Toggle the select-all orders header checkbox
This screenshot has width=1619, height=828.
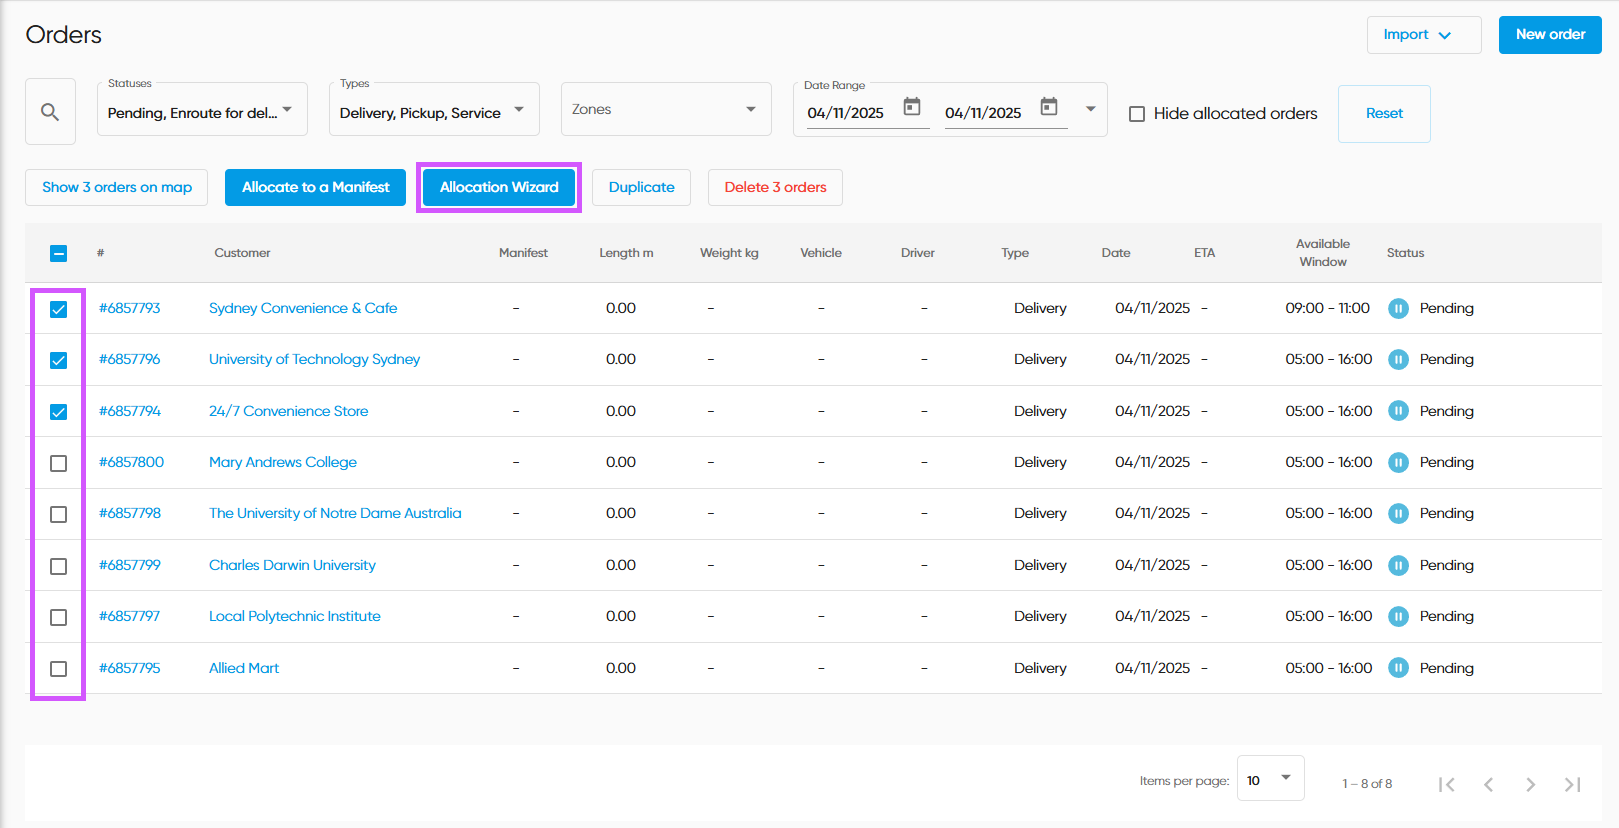(x=59, y=253)
